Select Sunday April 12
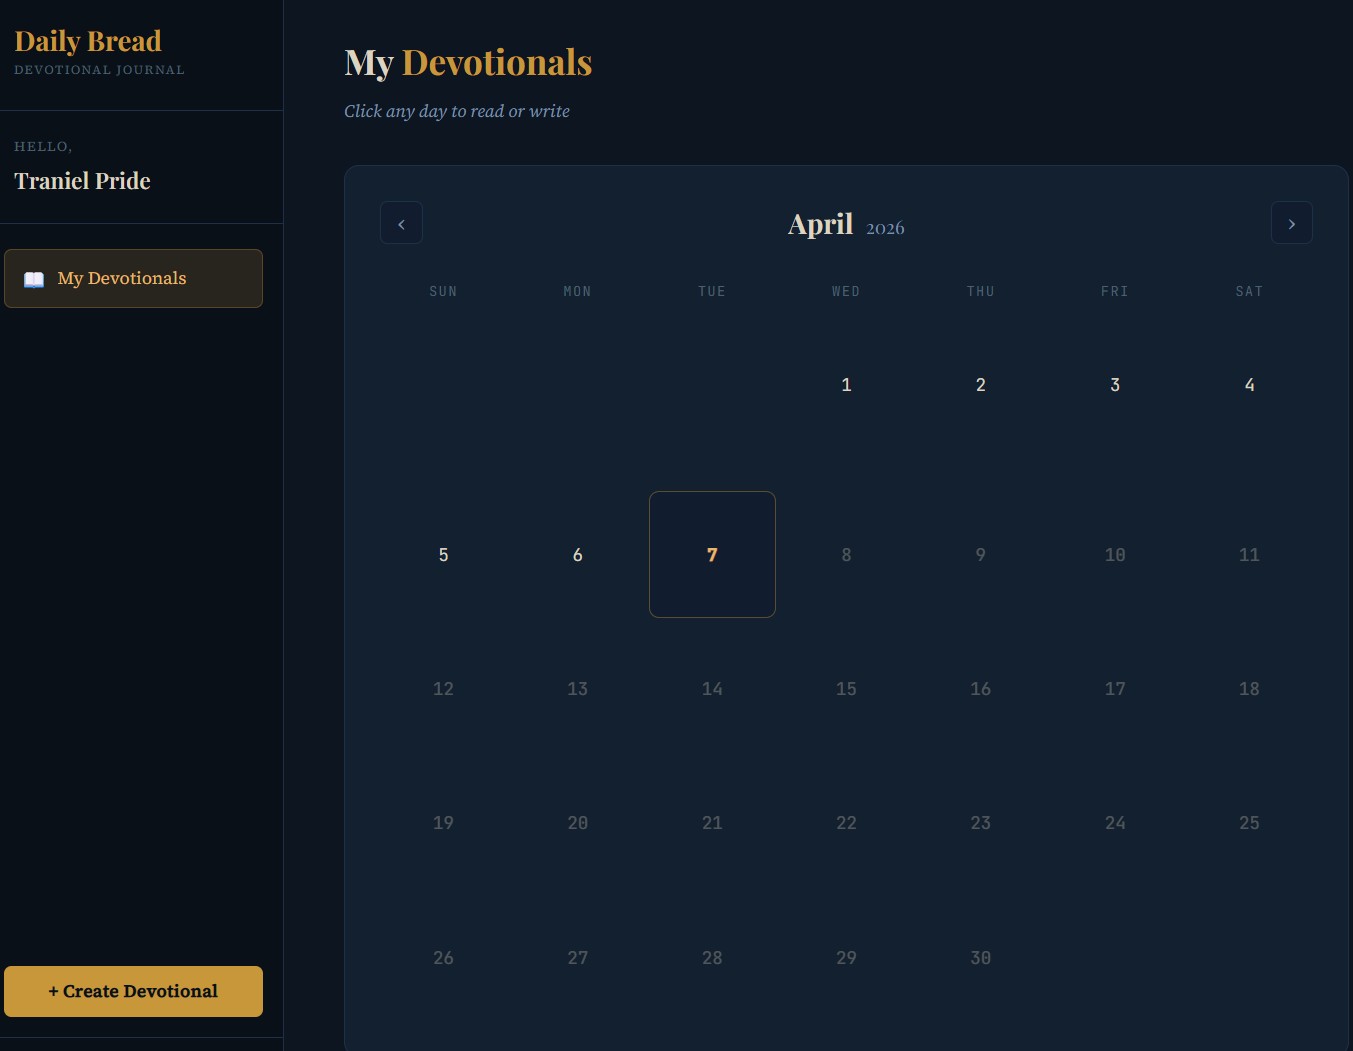This screenshot has height=1051, width=1353. (443, 689)
